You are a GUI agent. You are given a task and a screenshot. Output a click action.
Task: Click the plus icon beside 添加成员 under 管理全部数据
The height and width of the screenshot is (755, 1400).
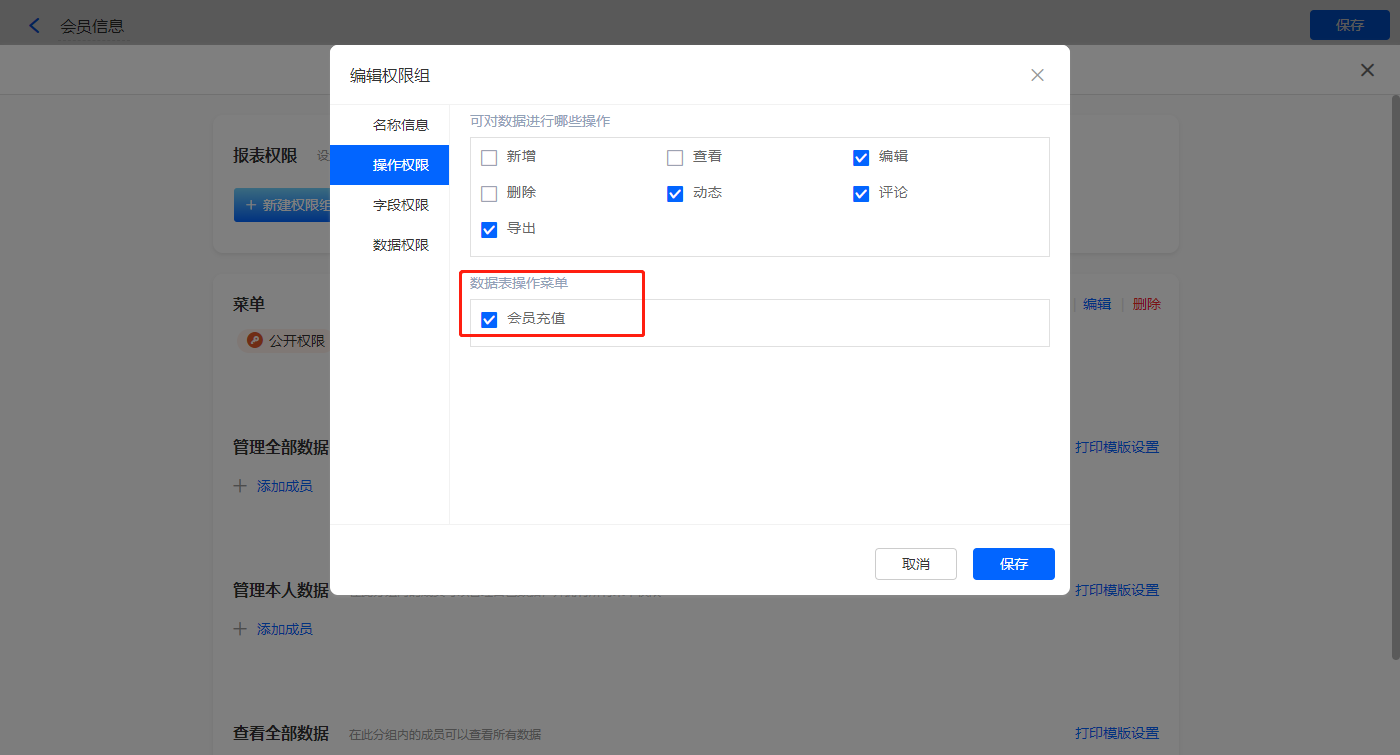coord(240,486)
